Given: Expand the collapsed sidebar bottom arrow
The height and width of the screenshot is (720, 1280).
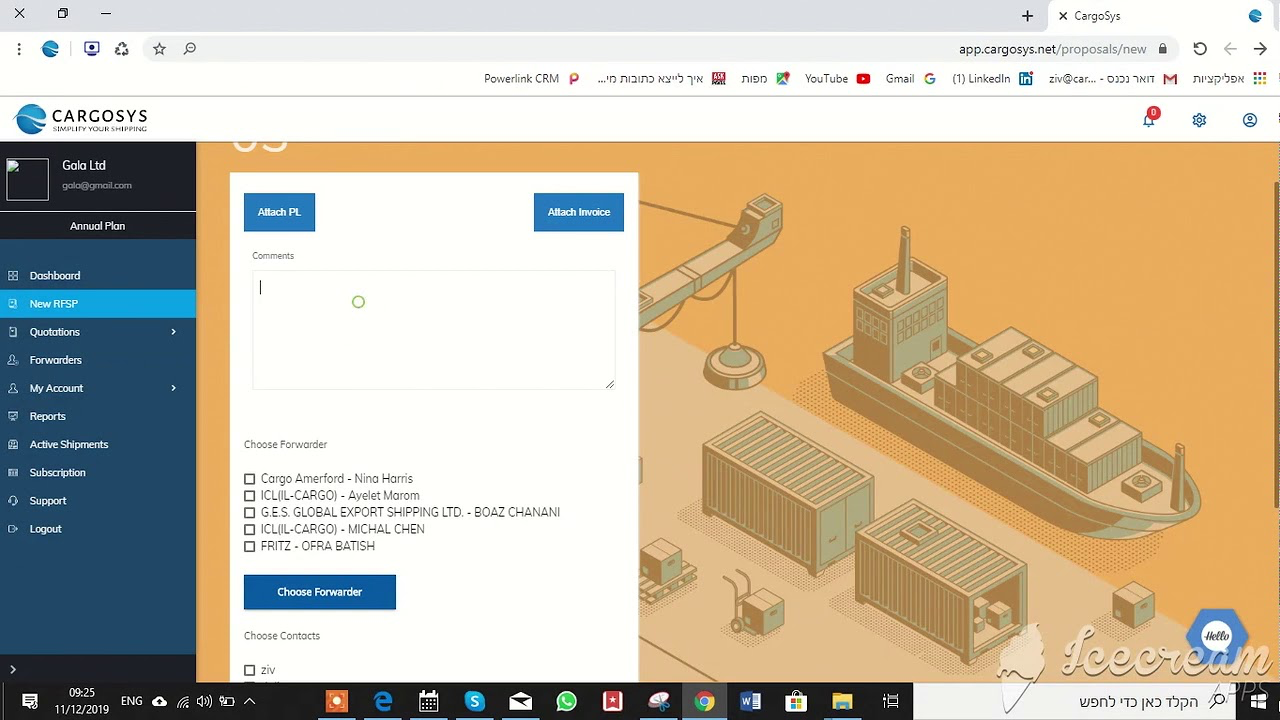Looking at the screenshot, I should pos(13,669).
